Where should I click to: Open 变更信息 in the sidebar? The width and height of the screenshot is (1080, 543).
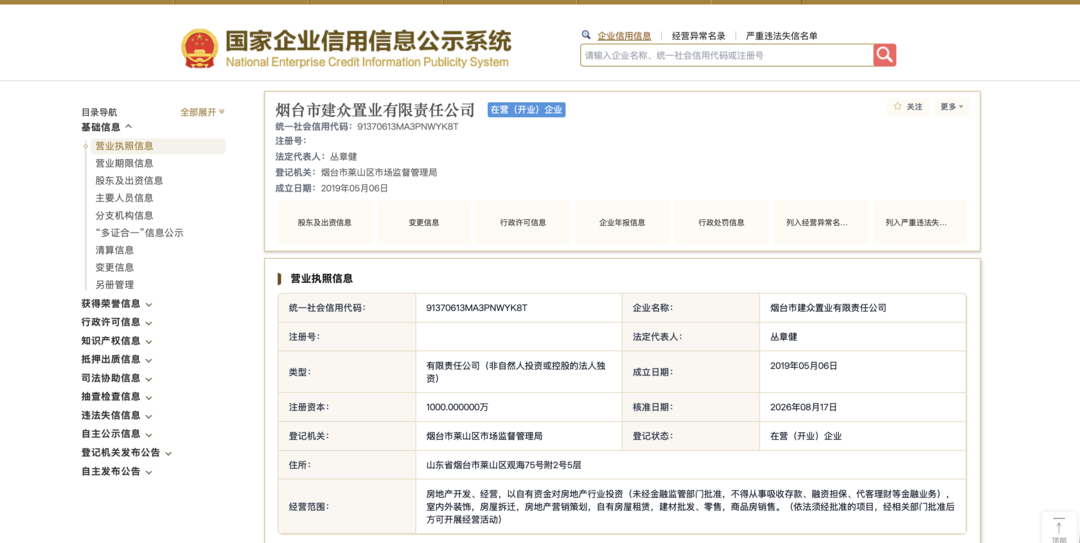click(x=114, y=267)
